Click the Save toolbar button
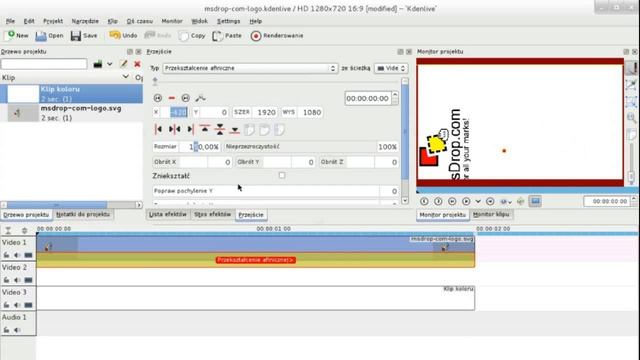 click(84, 36)
